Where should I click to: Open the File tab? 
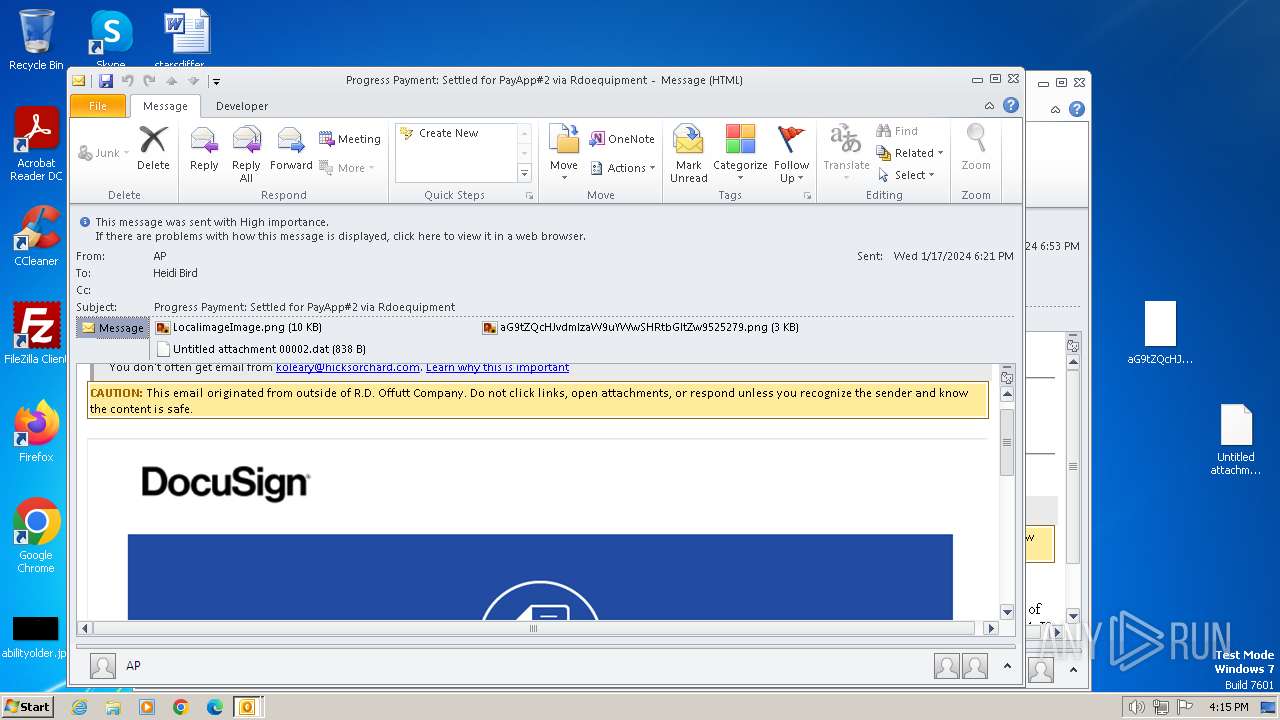point(98,106)
